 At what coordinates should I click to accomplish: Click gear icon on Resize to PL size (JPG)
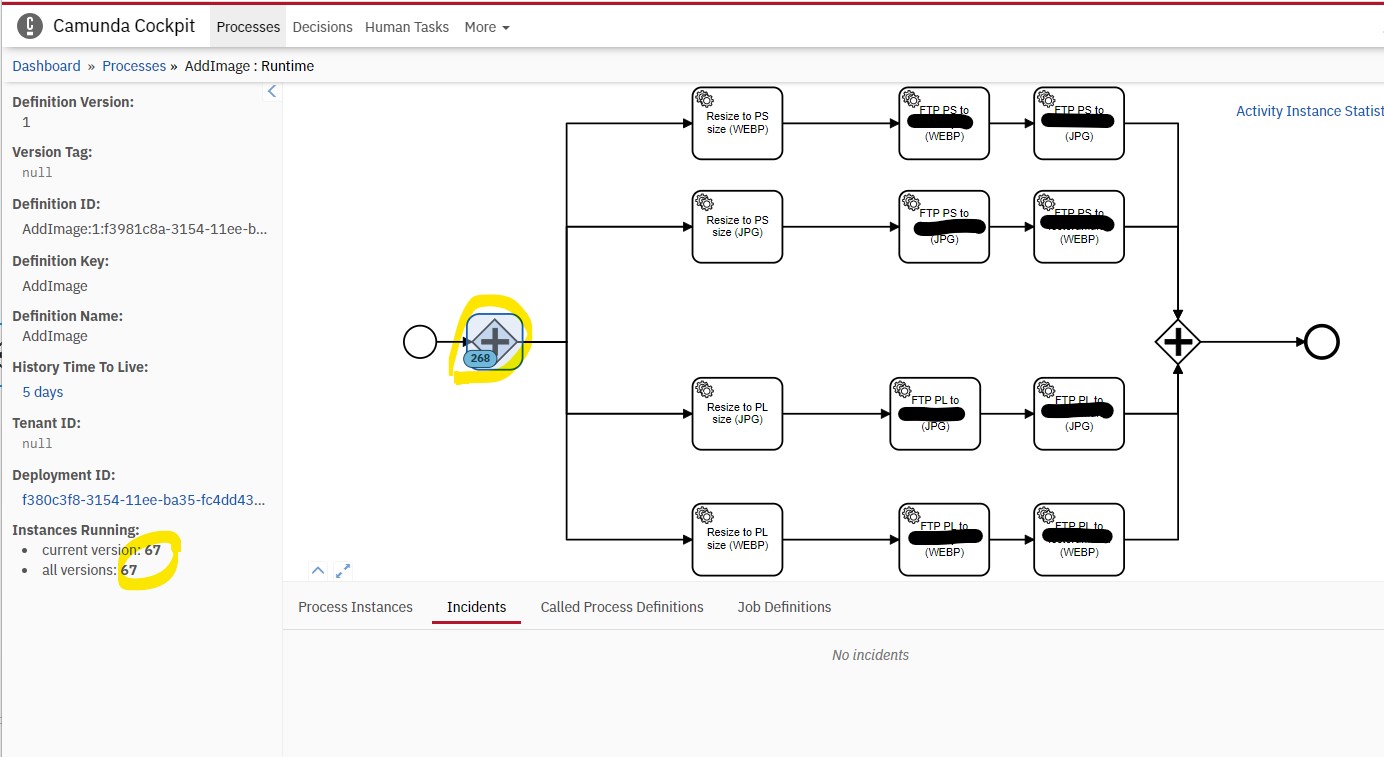[x=705, y=390]
